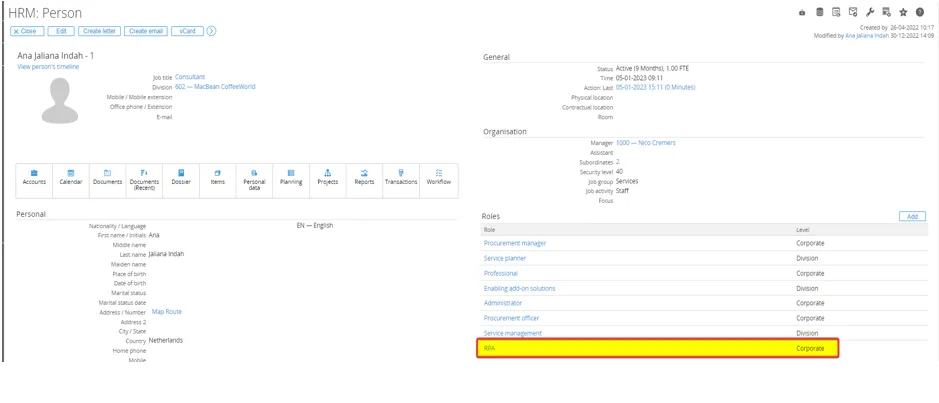Open the Accounts section icon
The image size is (939, 403).
click(x=34, y=177)
